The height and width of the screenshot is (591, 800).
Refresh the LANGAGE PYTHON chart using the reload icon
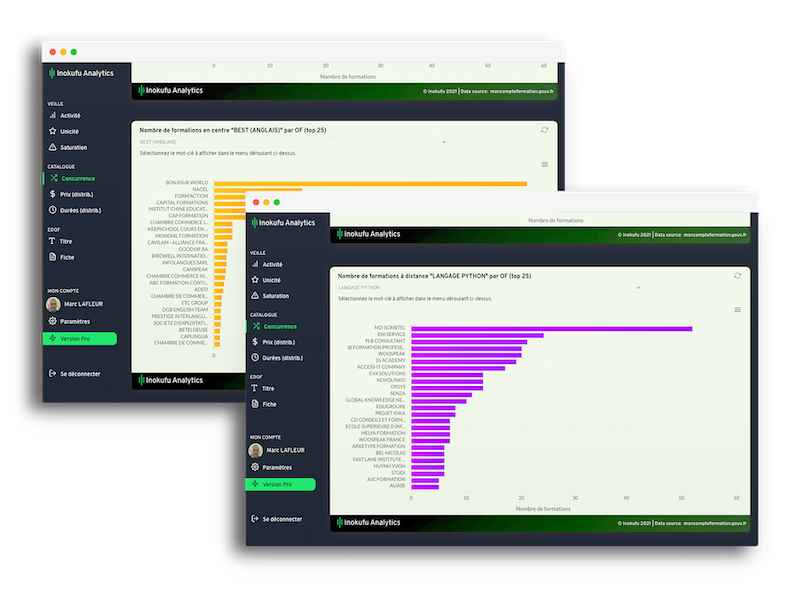pyautogui.click(x=737, y=275)
